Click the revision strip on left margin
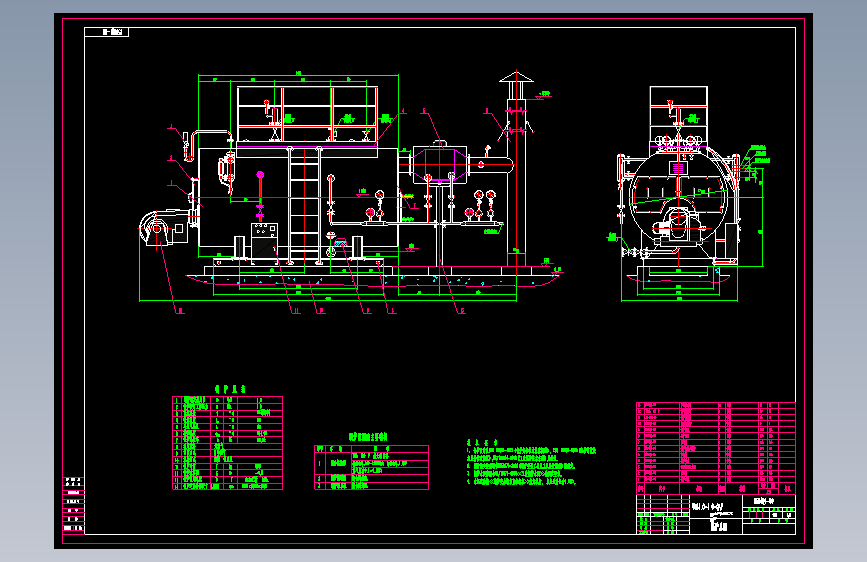Screen dimensions: 867x562 [74, 504]
